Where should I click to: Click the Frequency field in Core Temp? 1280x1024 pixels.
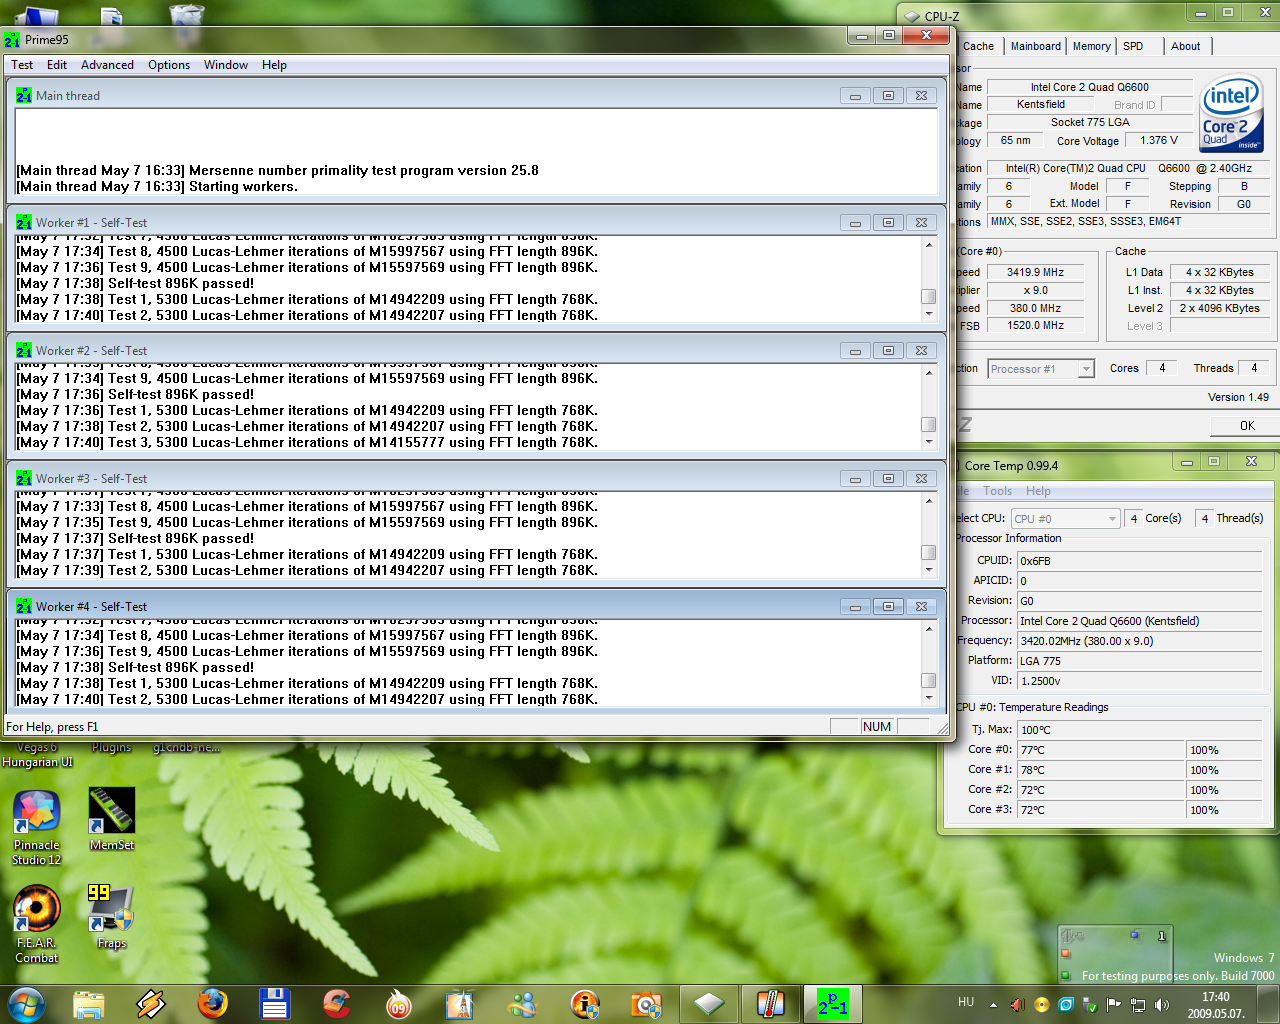point(1141,641)
